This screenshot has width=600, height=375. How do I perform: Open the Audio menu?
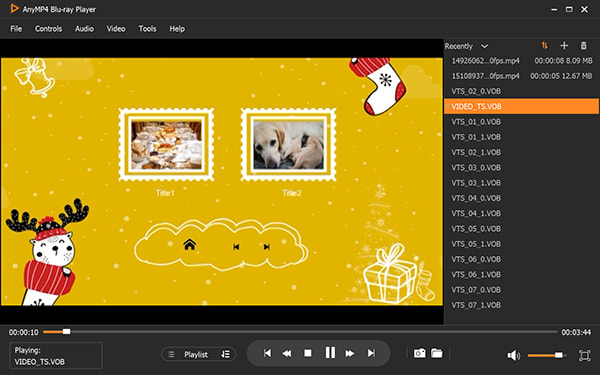pyautogui.click(x=84, y=29)
